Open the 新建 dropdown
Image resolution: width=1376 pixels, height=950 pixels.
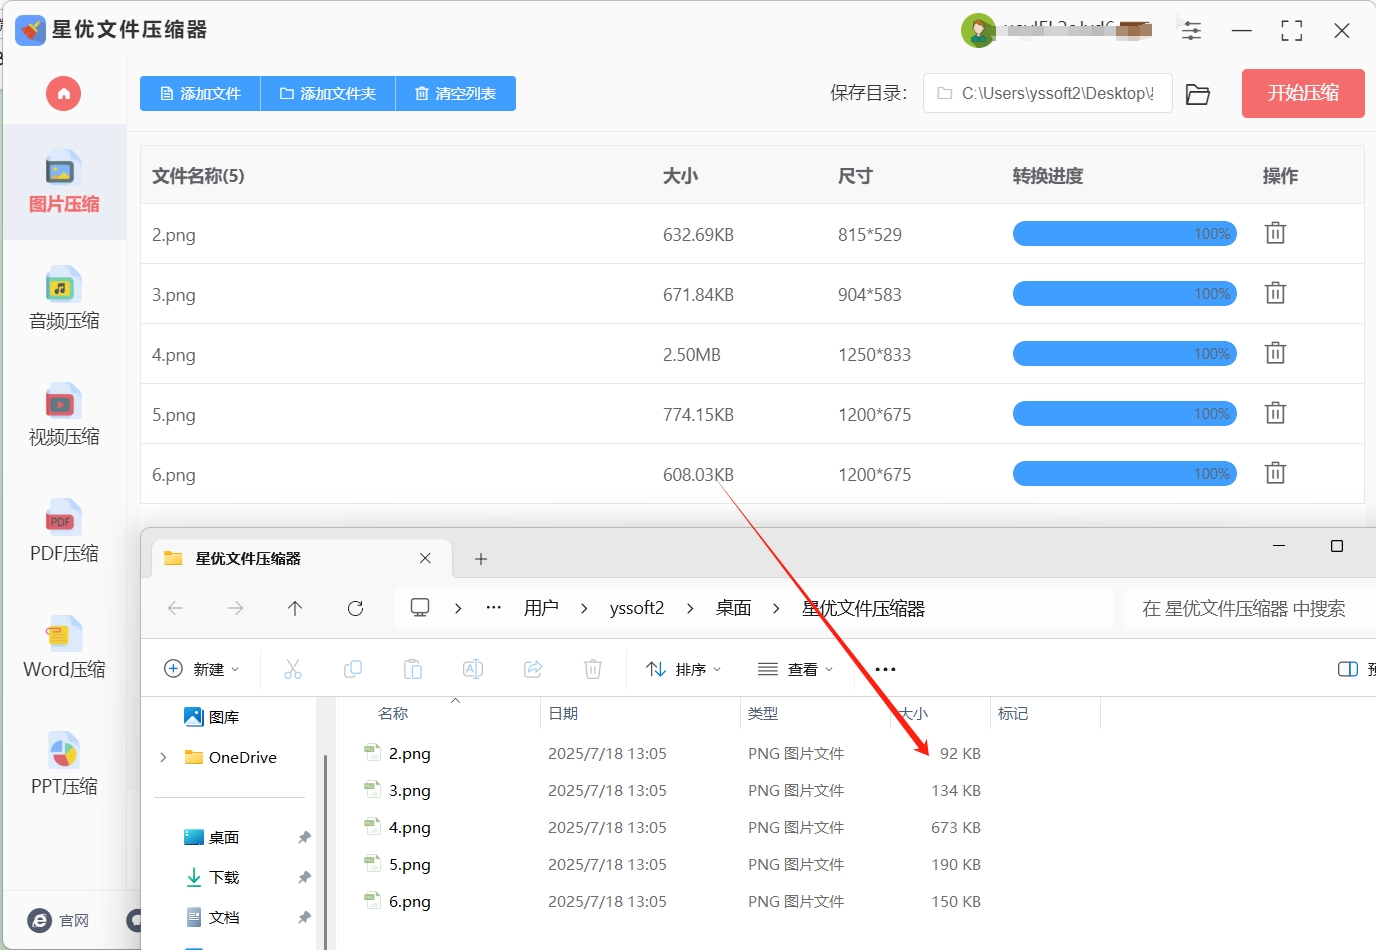(202, 669)
